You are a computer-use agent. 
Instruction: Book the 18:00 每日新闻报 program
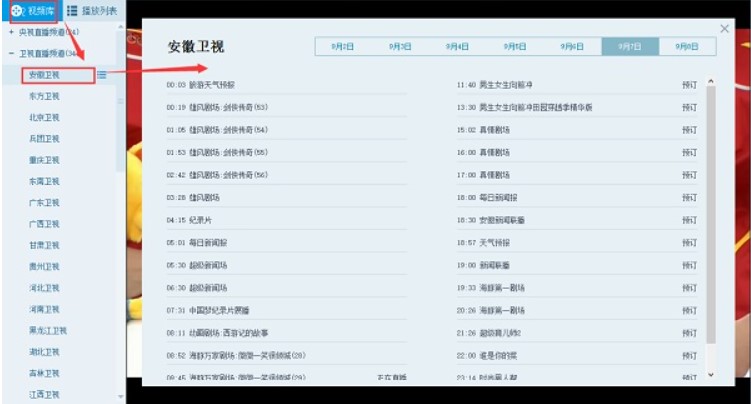pyautogui.click(x=689, y=197)
